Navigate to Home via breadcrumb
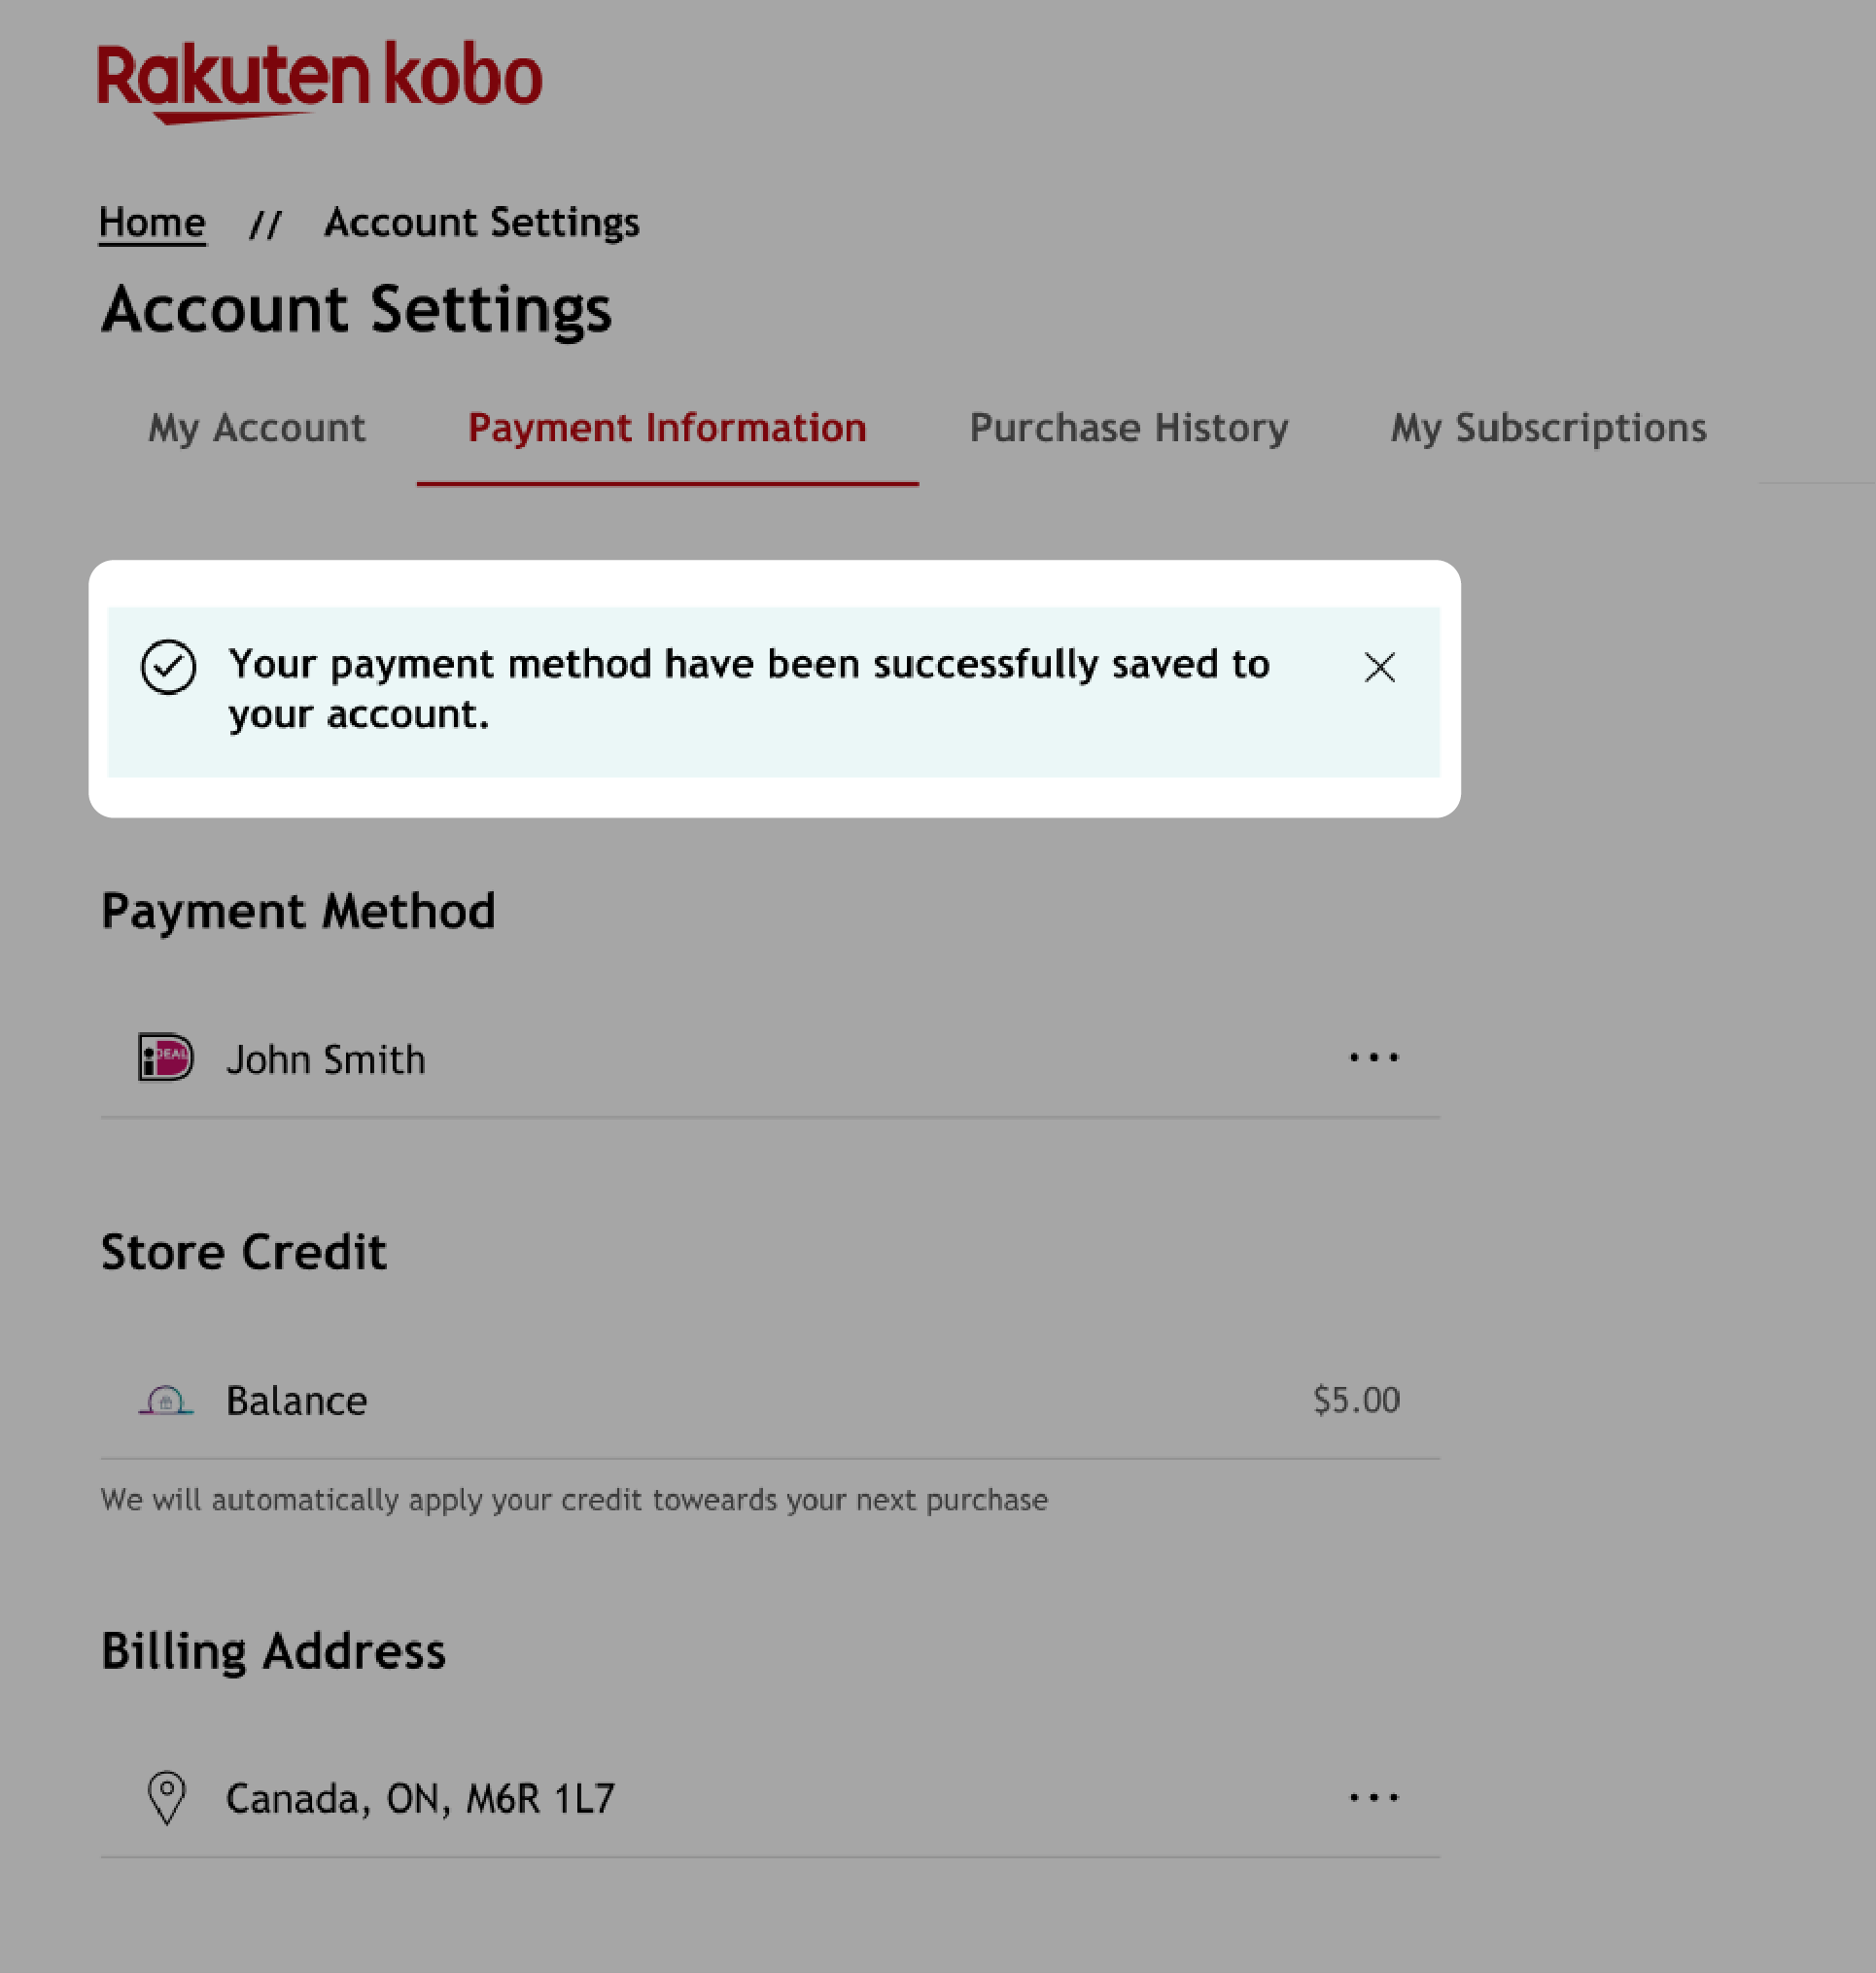The height and width of the screenshot is (1973, 1876). tap(152, 221)
